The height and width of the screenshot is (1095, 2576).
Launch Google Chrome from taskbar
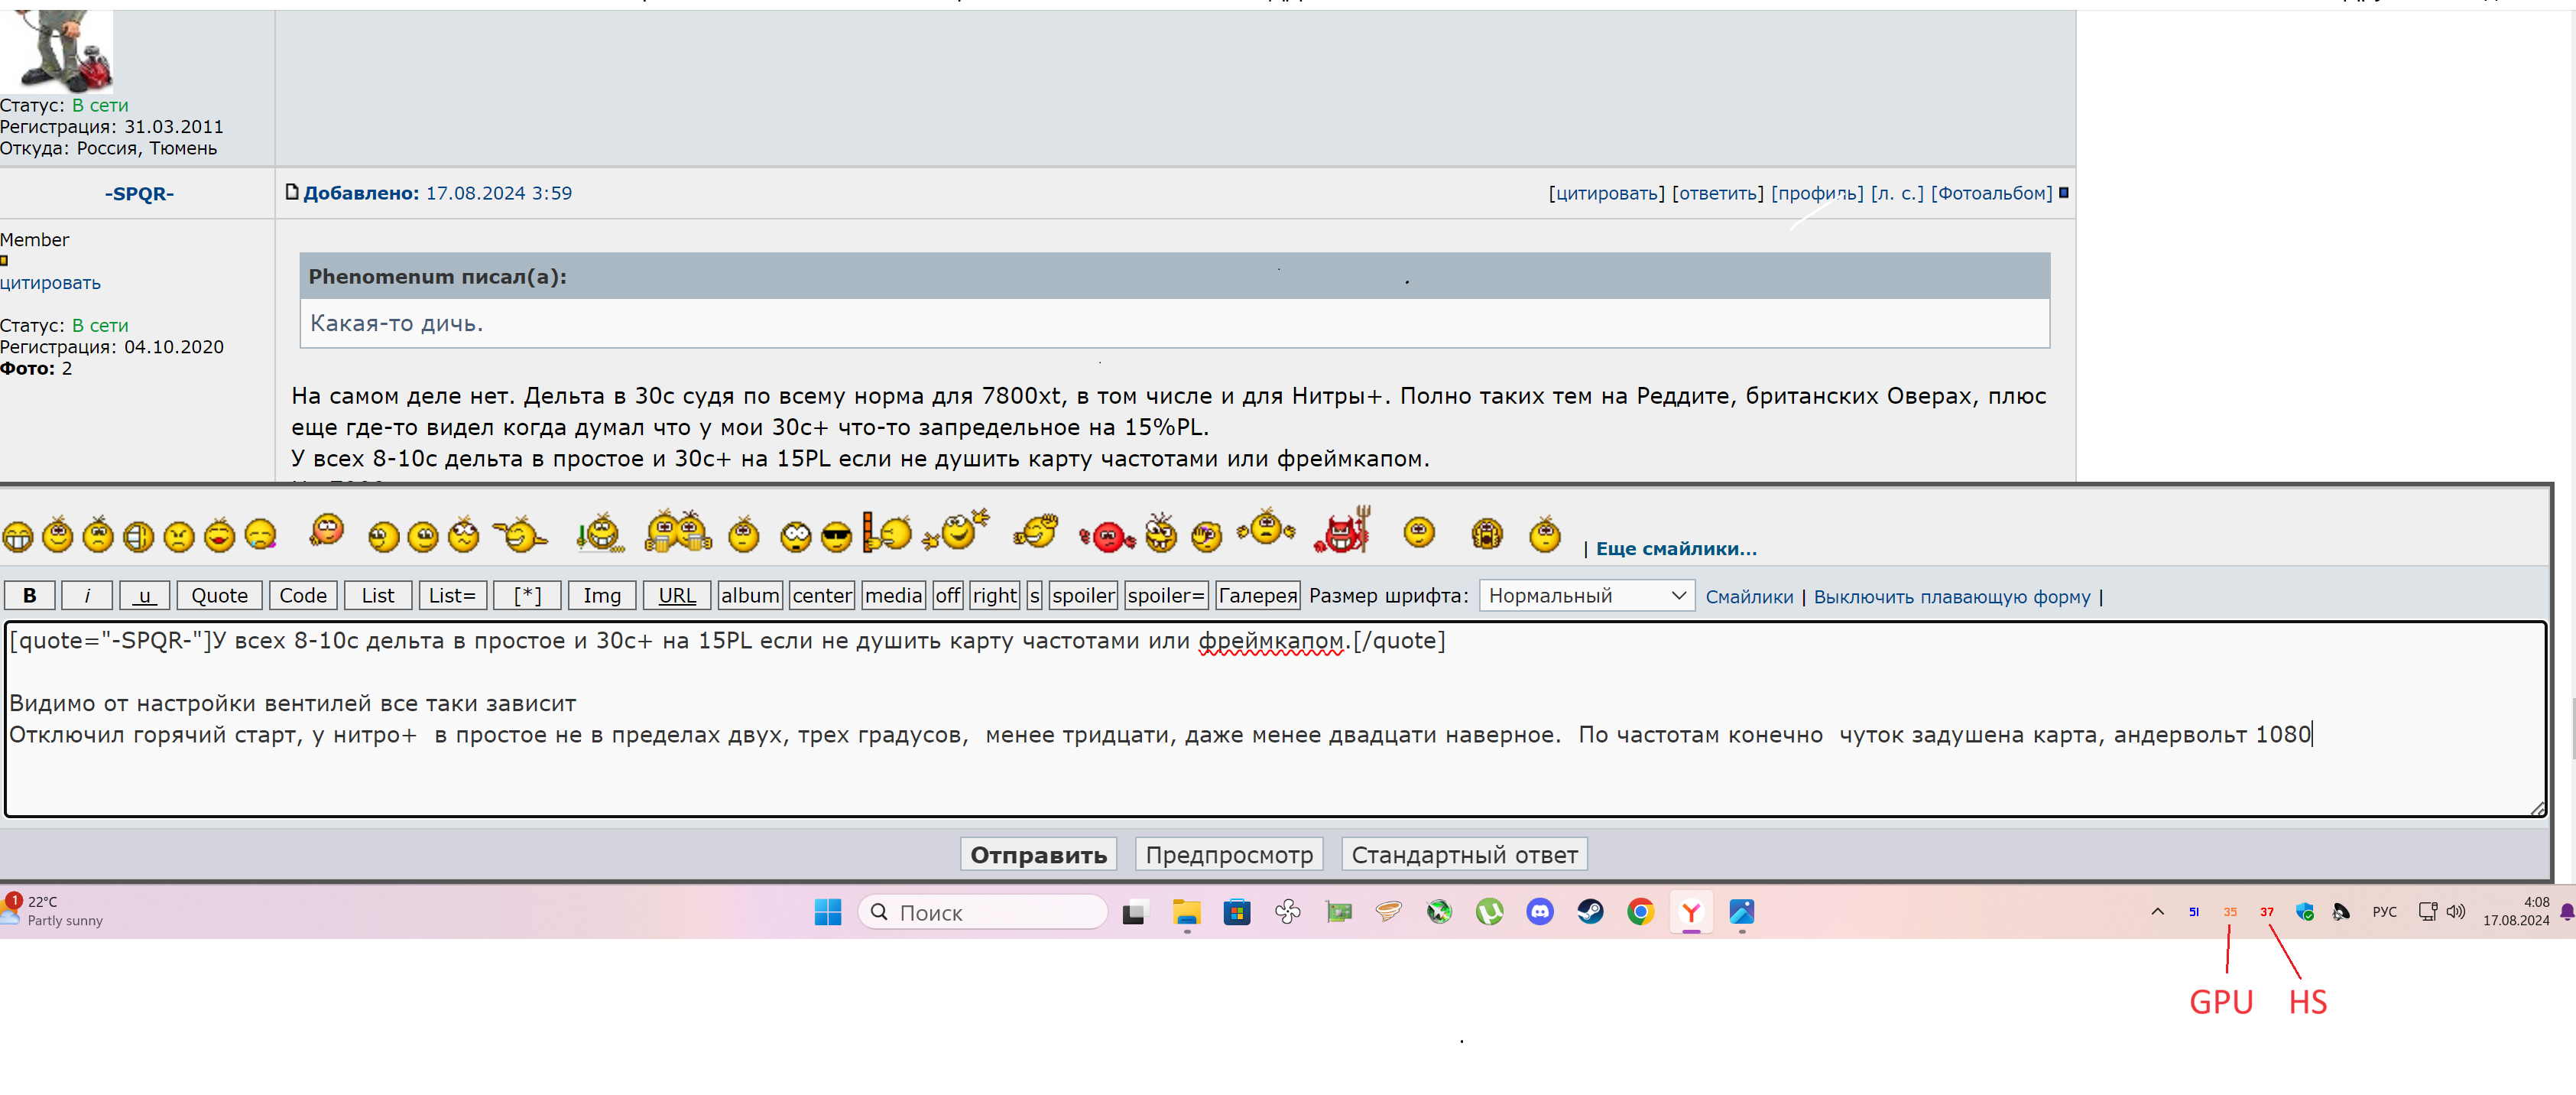tap(1640, 911)
